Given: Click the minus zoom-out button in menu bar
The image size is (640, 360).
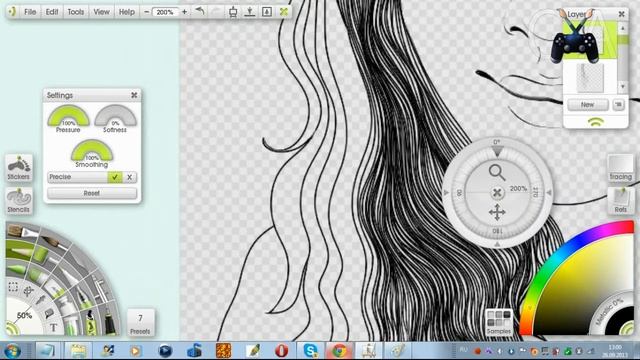Looking at the screenshot, I should point(147,12).
